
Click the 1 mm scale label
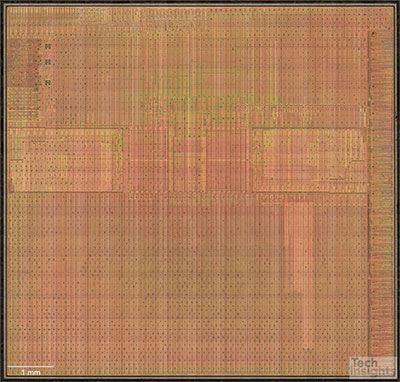tap(31, 372)
